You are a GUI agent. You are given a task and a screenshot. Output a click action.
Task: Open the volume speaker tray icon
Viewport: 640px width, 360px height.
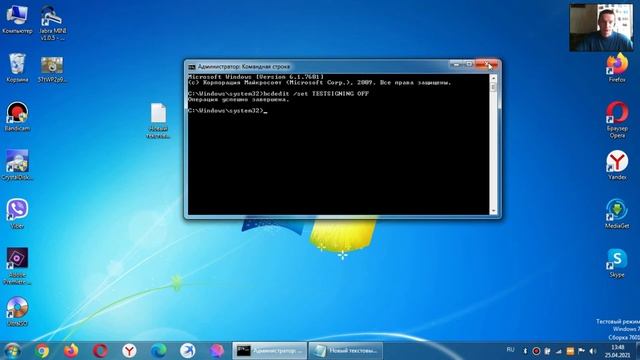(593, 351)
